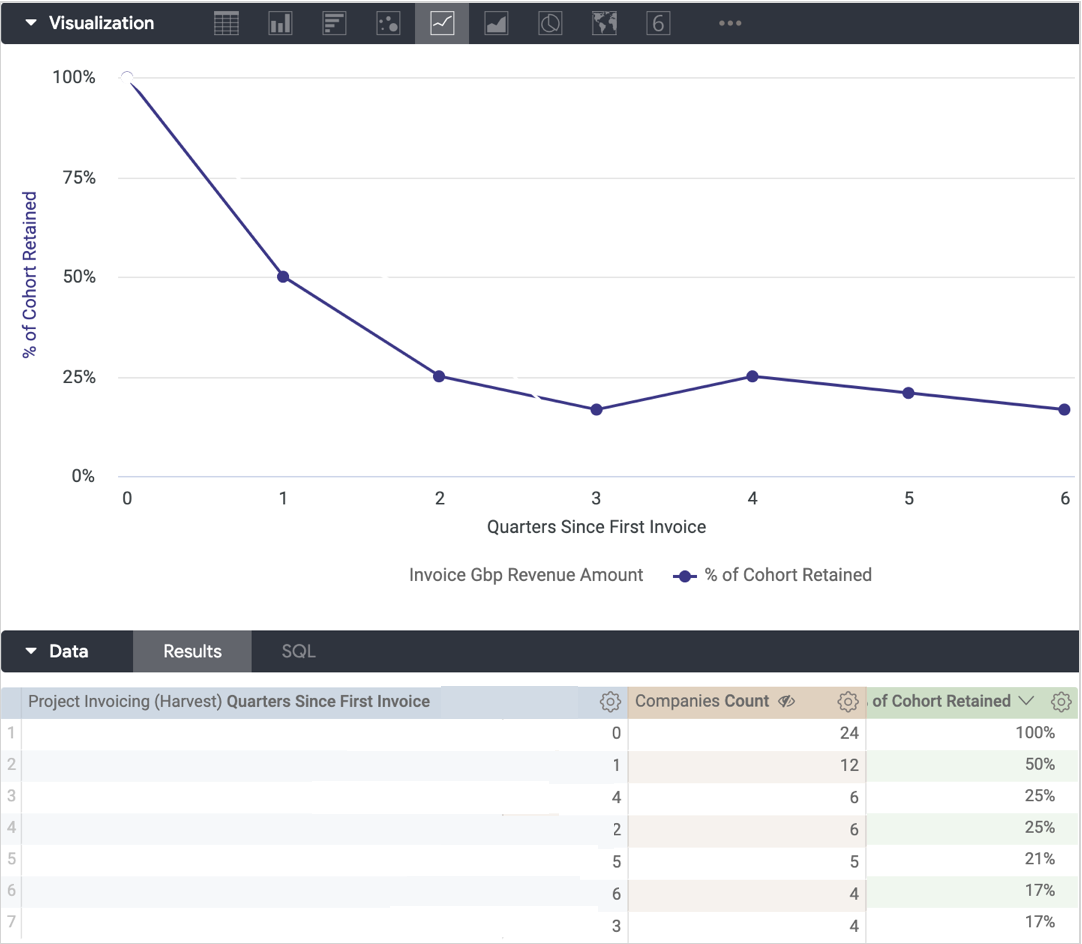Pick the single value visualization icon
The image size is (1082, 944).
click(x=658, y=23)
